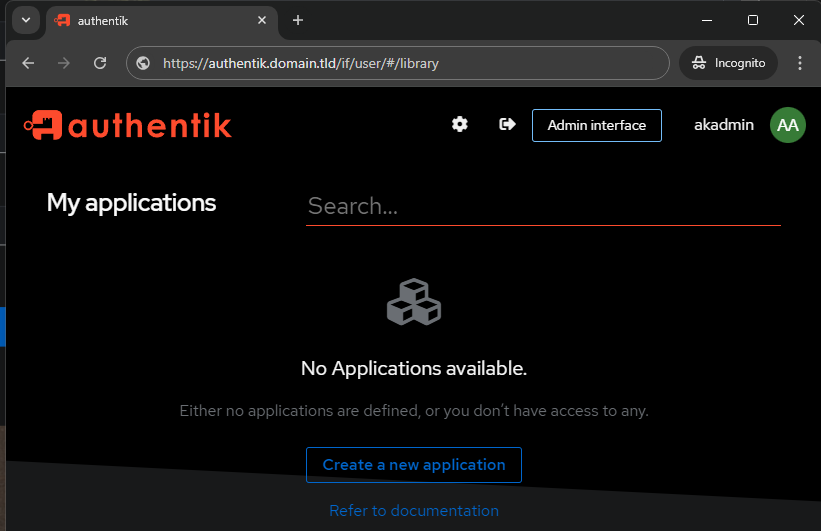Open the green AA user avatar
821x531 pixels.
coord(787,125)
